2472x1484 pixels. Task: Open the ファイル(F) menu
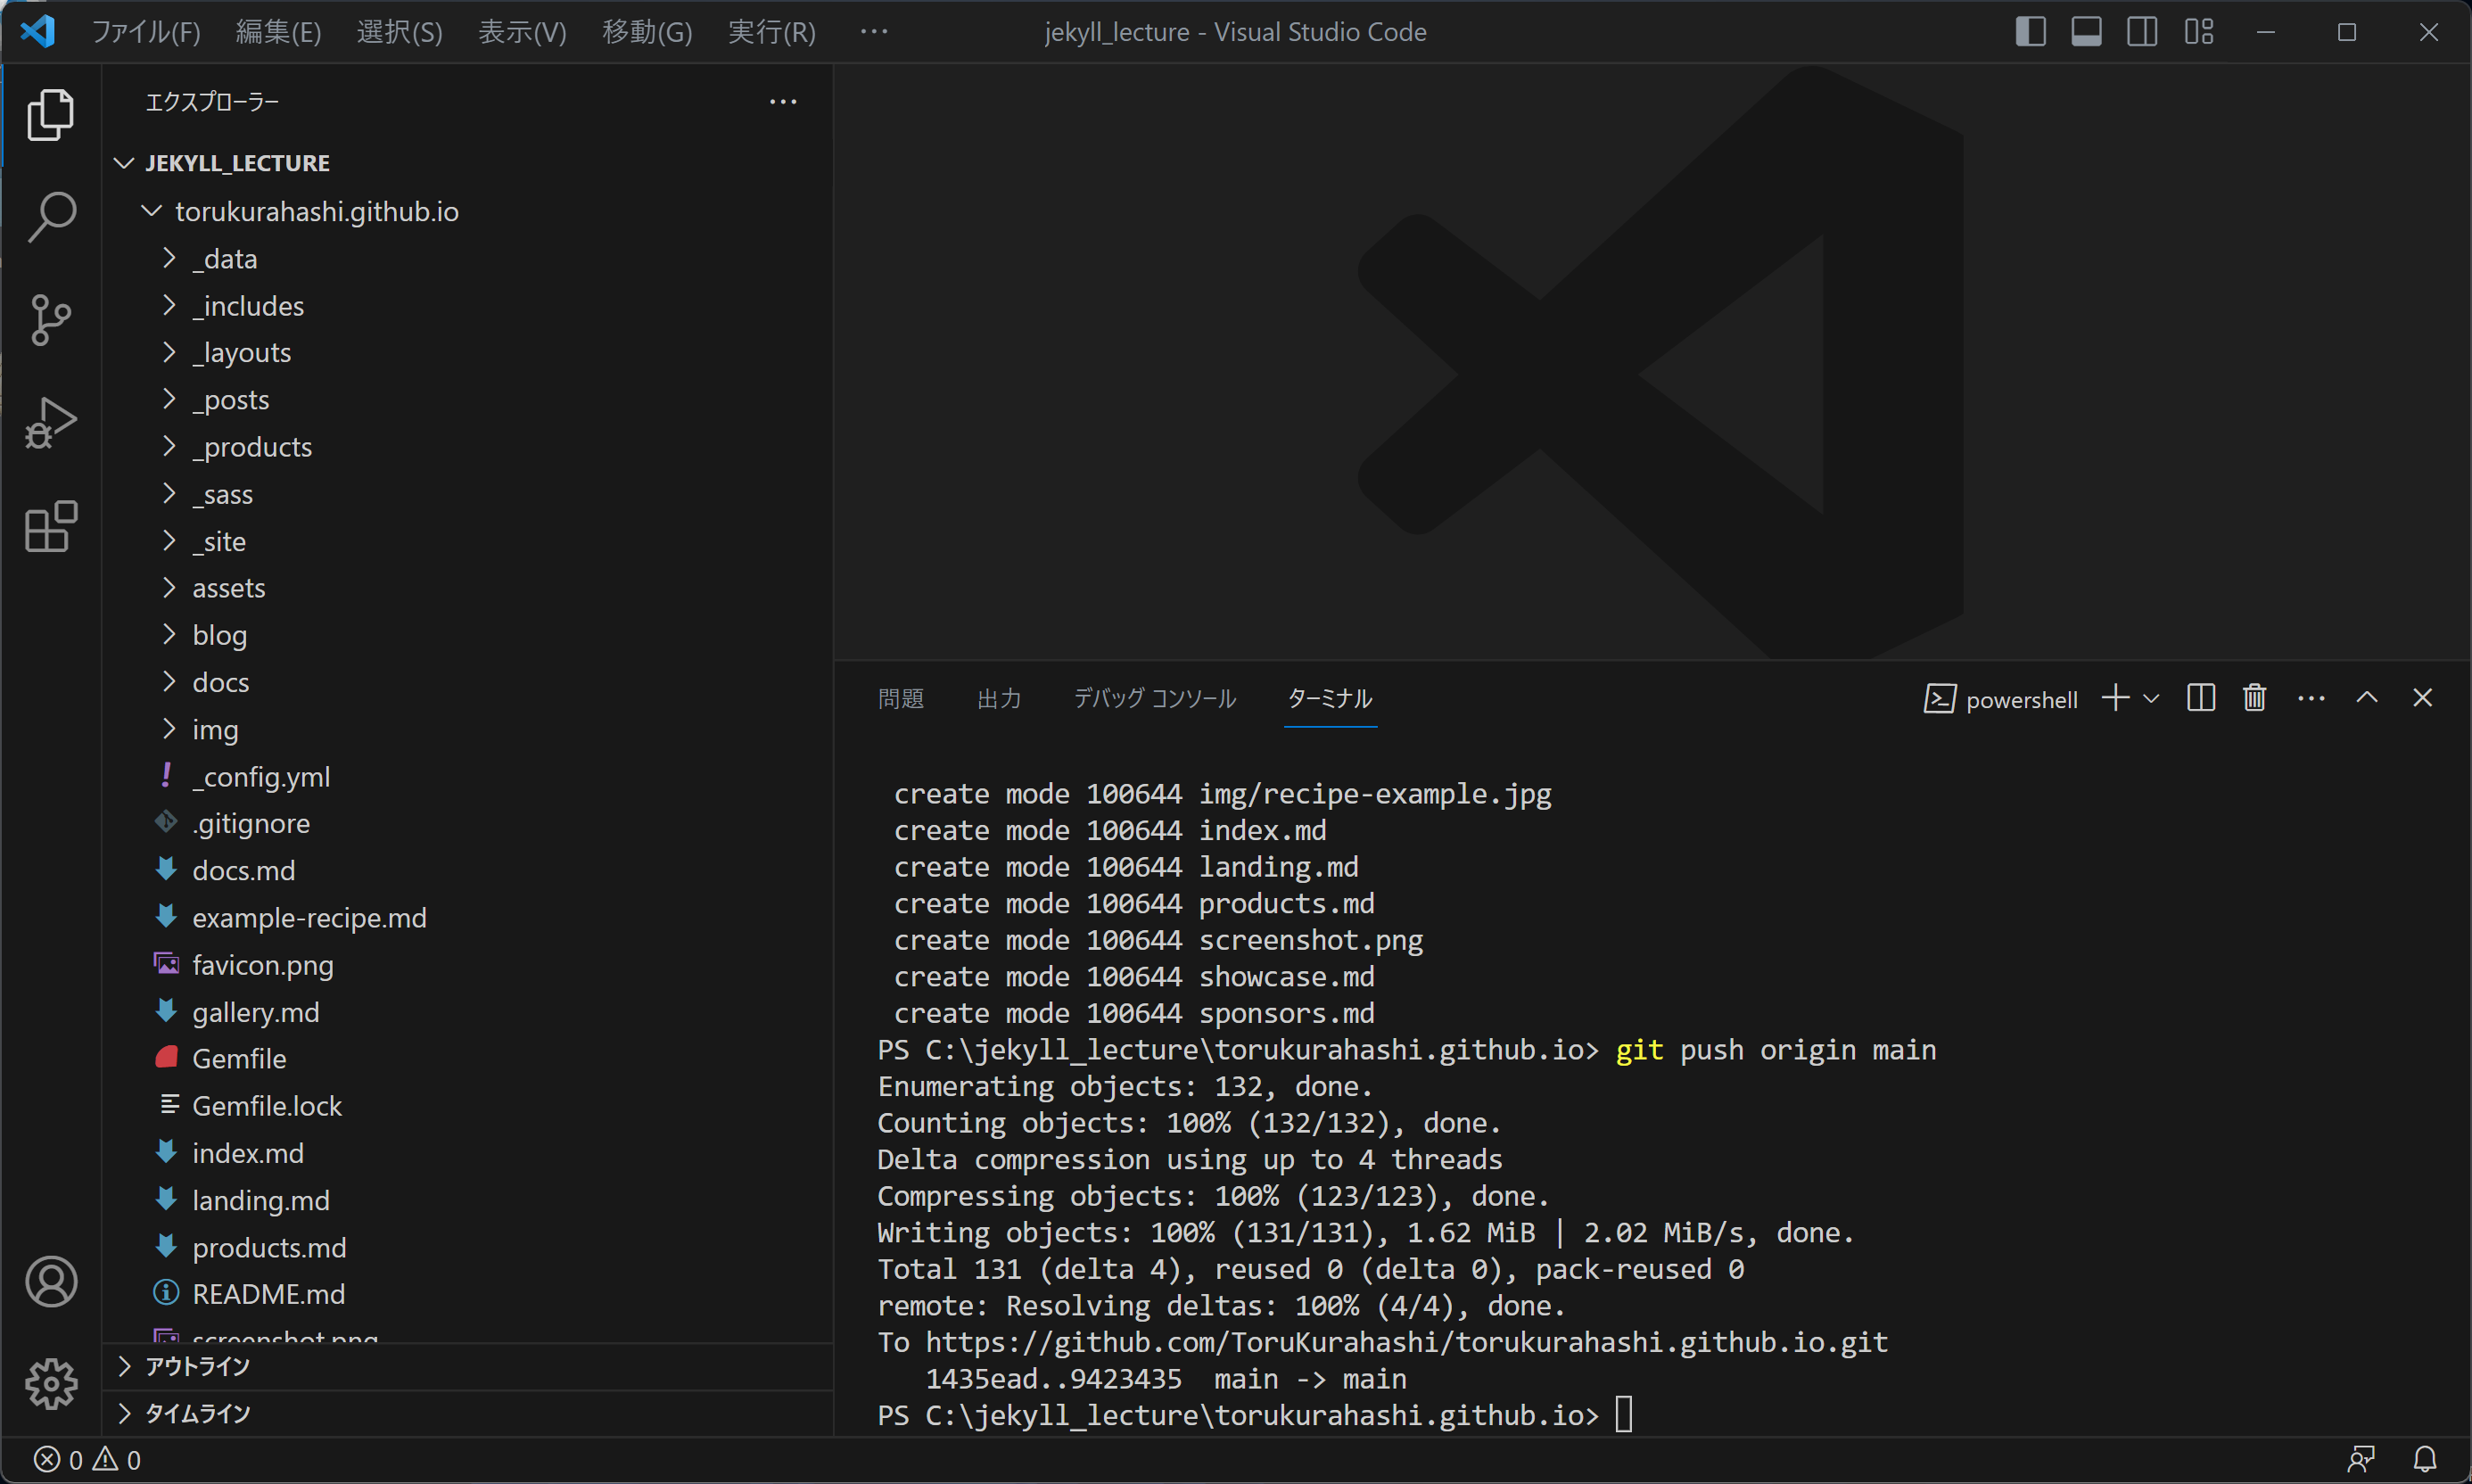click(x=146, y=32)
